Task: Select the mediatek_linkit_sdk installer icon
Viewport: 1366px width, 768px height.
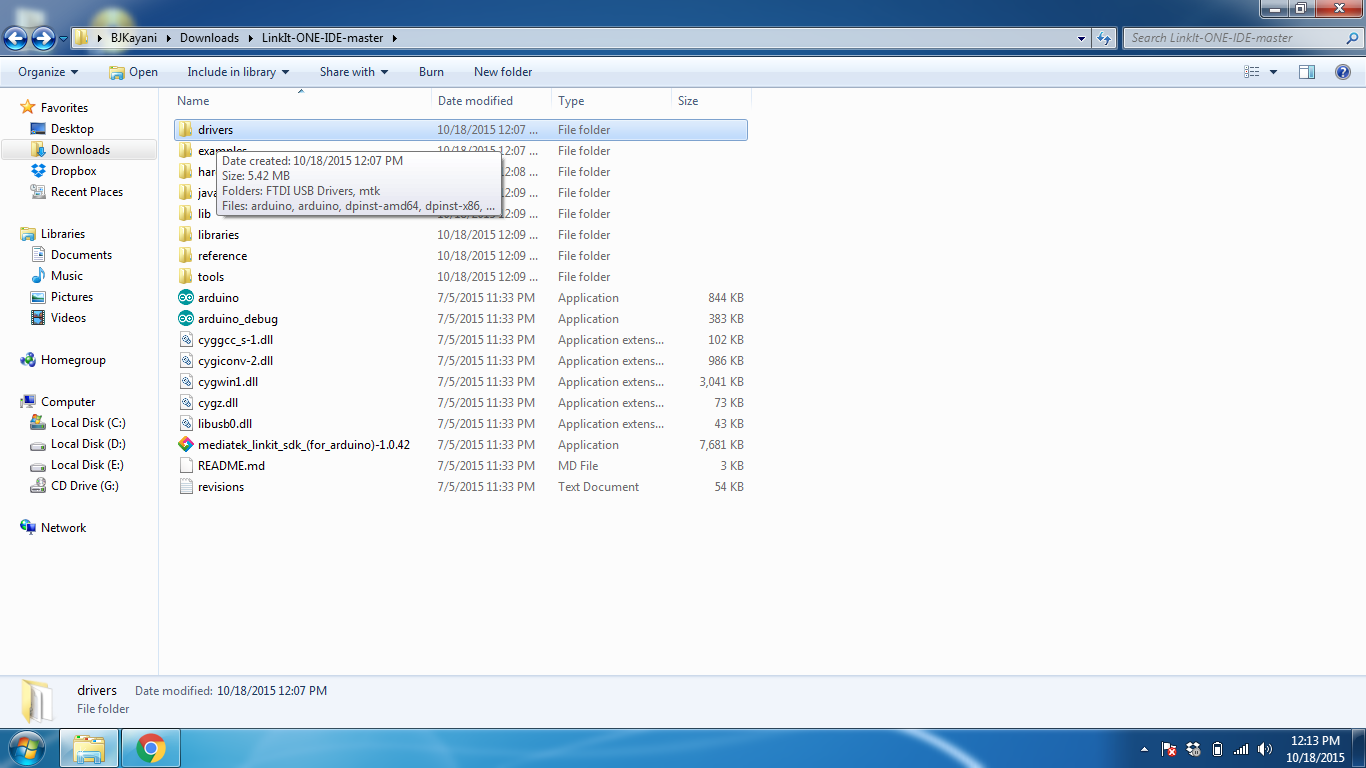Action: click(185, 445)
